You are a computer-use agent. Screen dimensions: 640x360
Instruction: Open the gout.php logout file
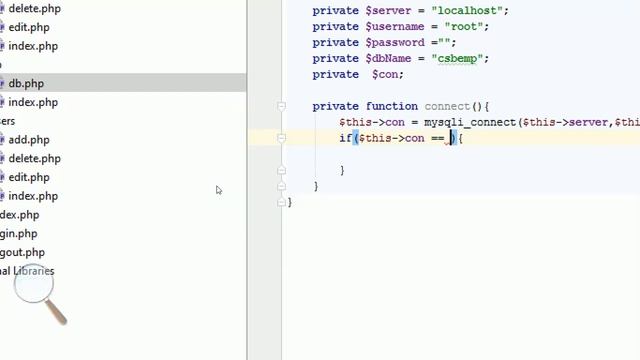[x=22, y=252]
